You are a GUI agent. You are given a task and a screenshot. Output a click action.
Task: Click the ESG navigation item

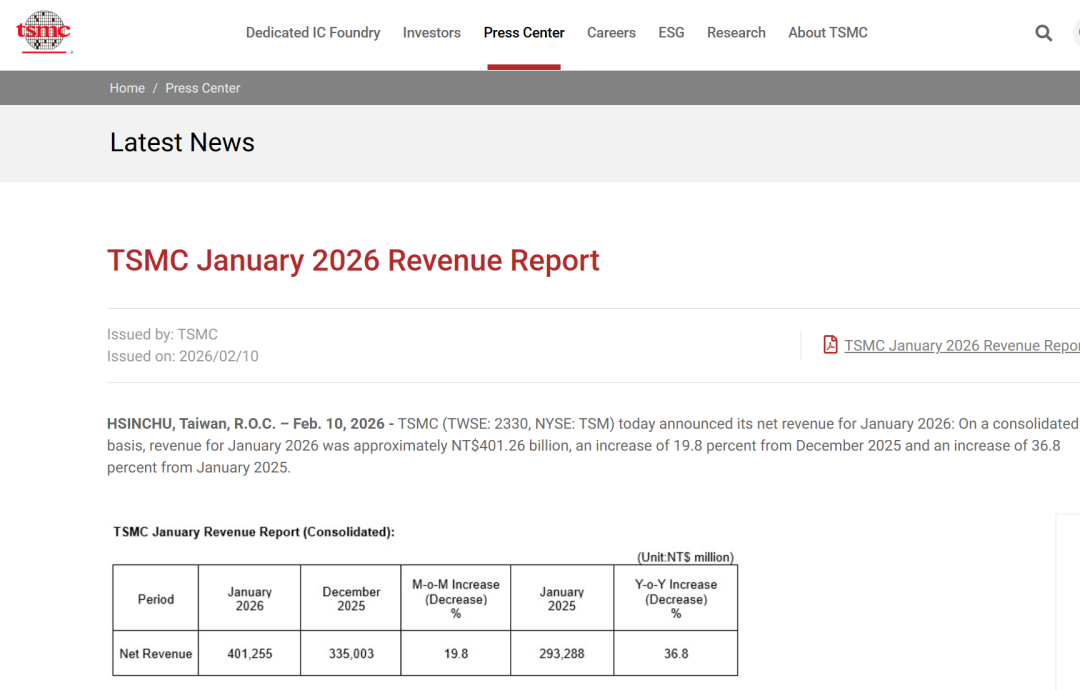(671, 33)
